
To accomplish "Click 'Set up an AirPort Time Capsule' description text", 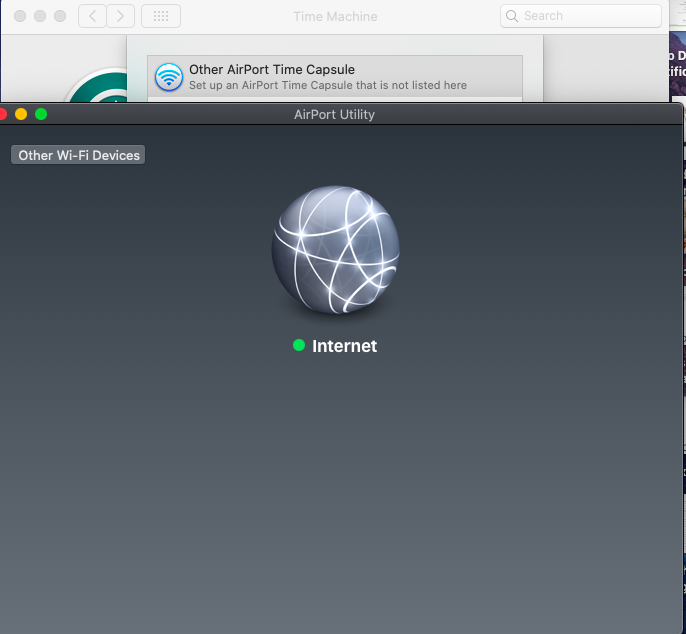I will [x=328, y=85].
